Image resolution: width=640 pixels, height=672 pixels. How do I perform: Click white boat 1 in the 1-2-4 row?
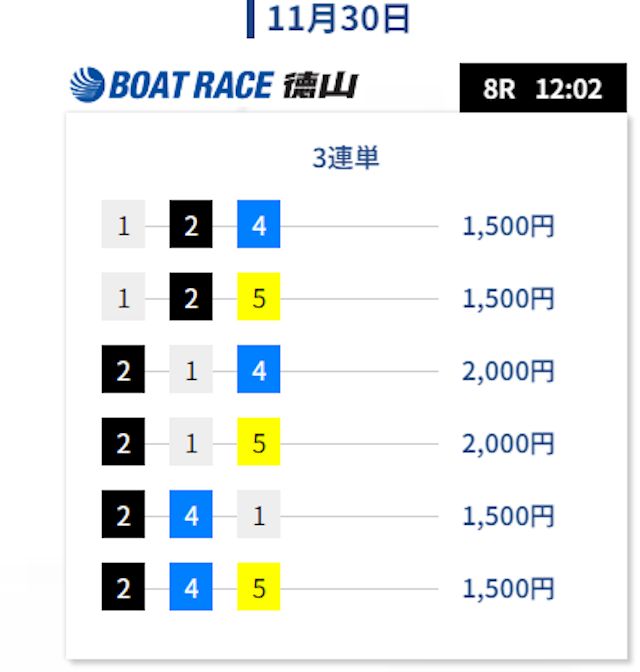coord(123,224)
